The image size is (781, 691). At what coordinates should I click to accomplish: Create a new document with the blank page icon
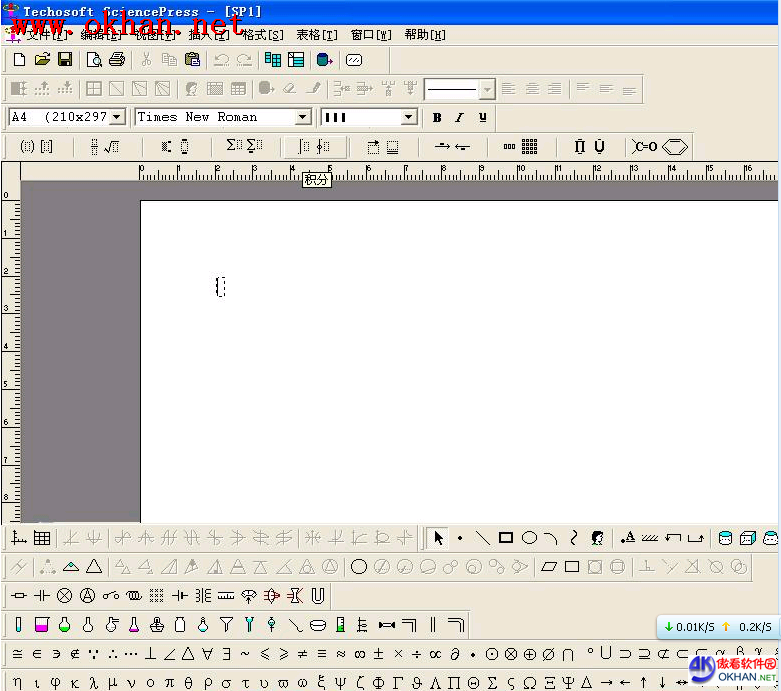[19, 60]
